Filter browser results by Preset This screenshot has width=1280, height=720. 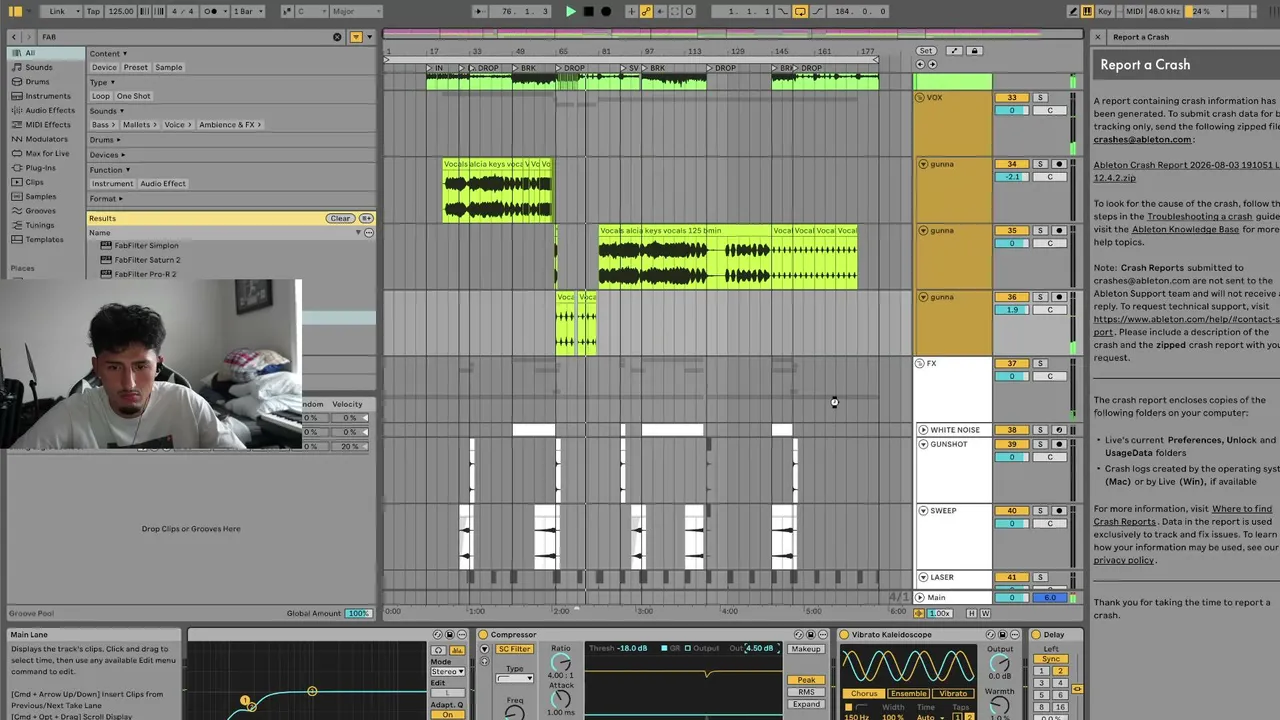pyautogui.click(x=136, y=67)
